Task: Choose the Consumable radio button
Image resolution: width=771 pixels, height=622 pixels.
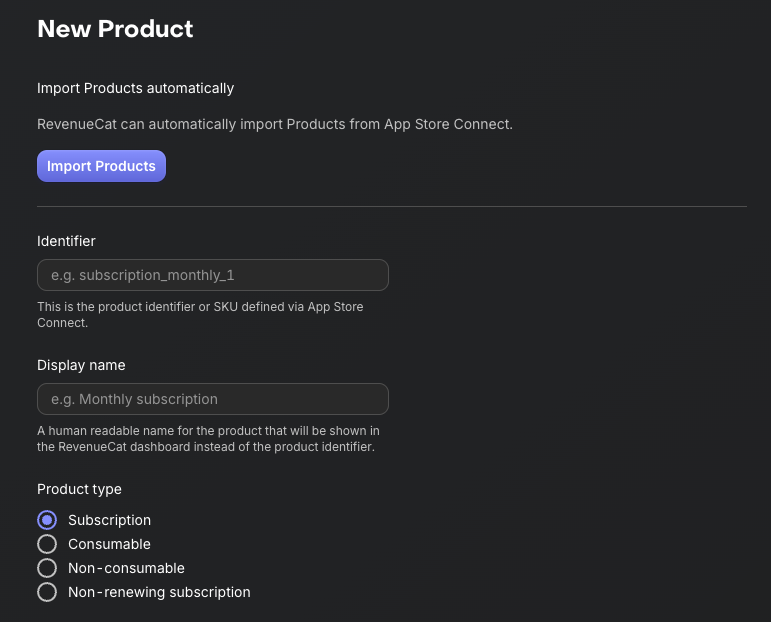Action: (47, 544)
